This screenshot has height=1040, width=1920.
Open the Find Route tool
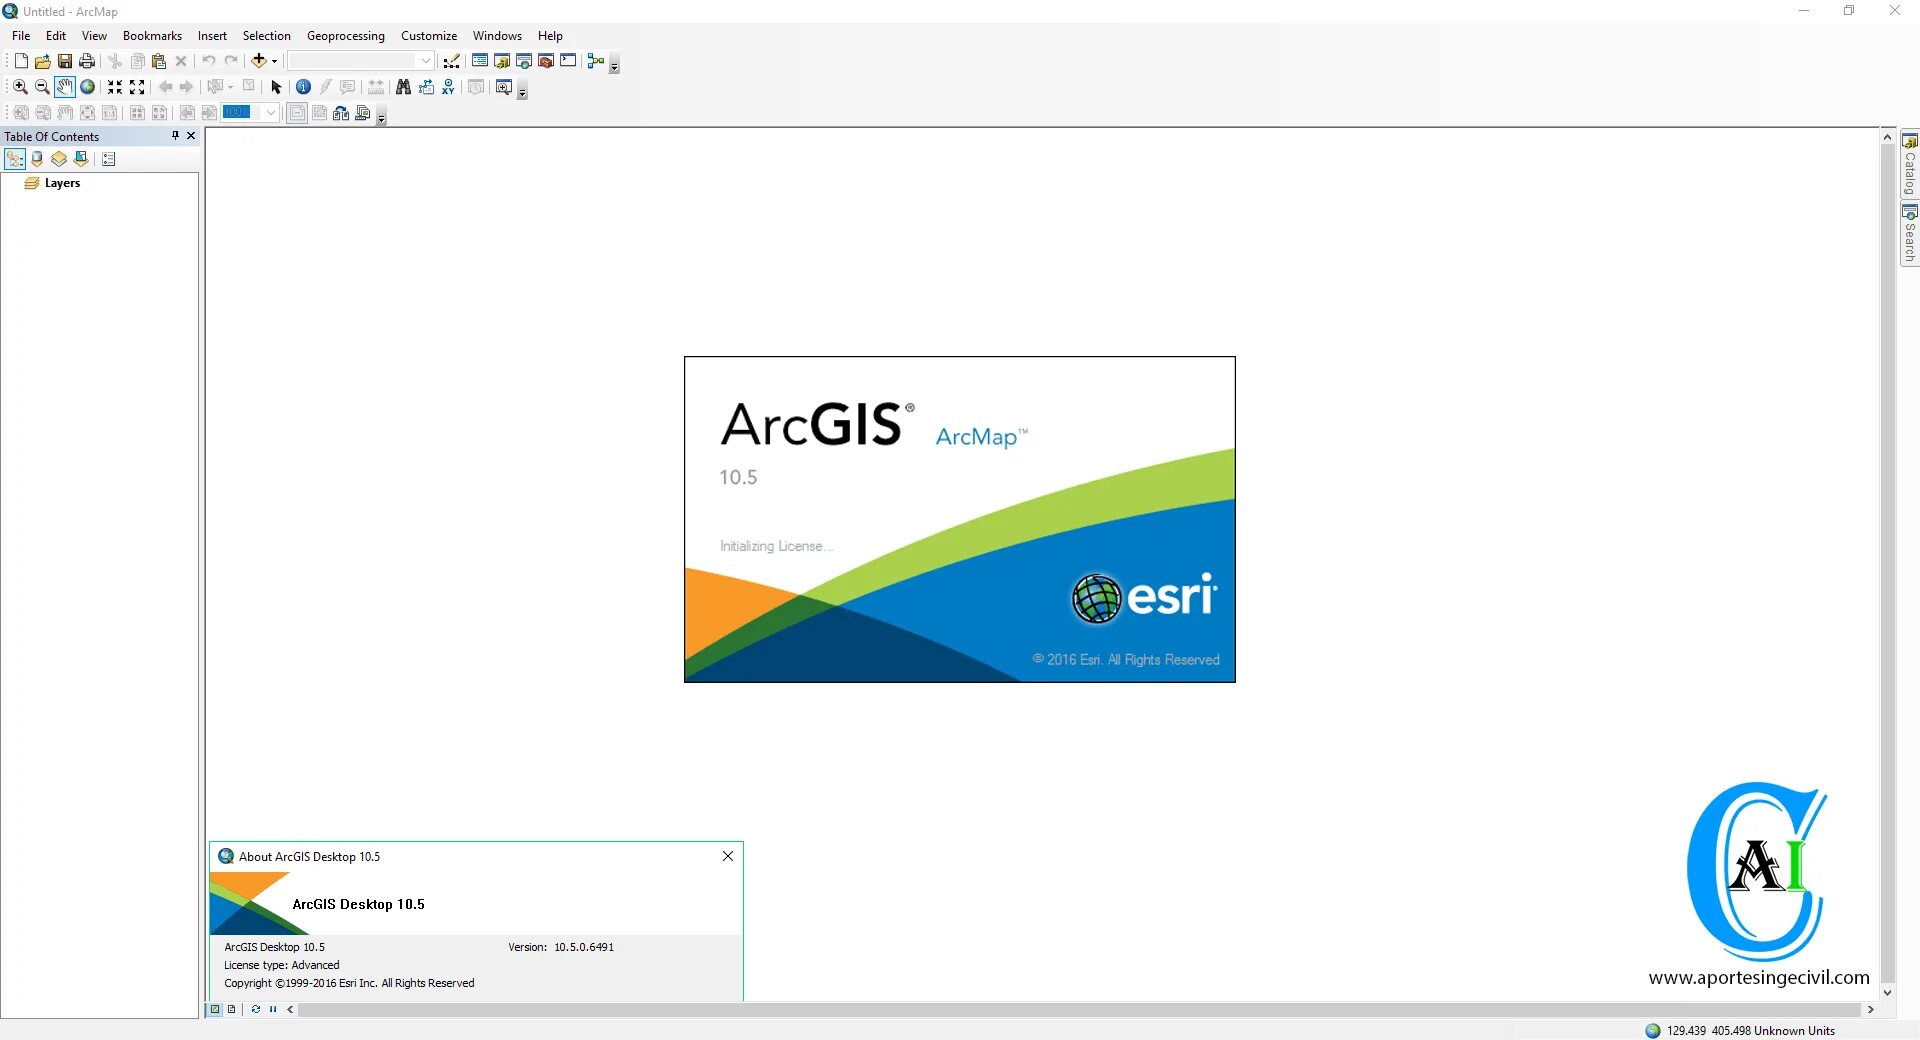point(426,87)
